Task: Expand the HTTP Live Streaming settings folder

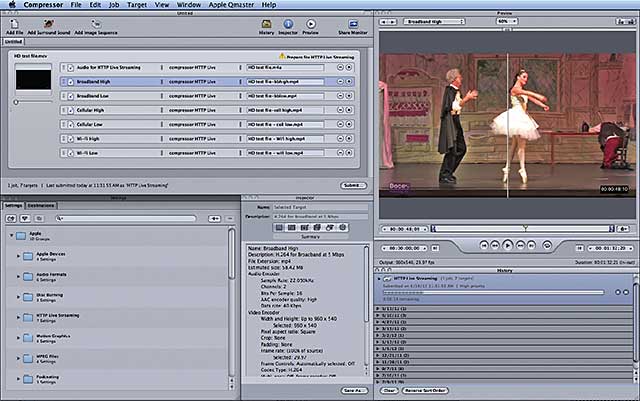Action: 18,317
